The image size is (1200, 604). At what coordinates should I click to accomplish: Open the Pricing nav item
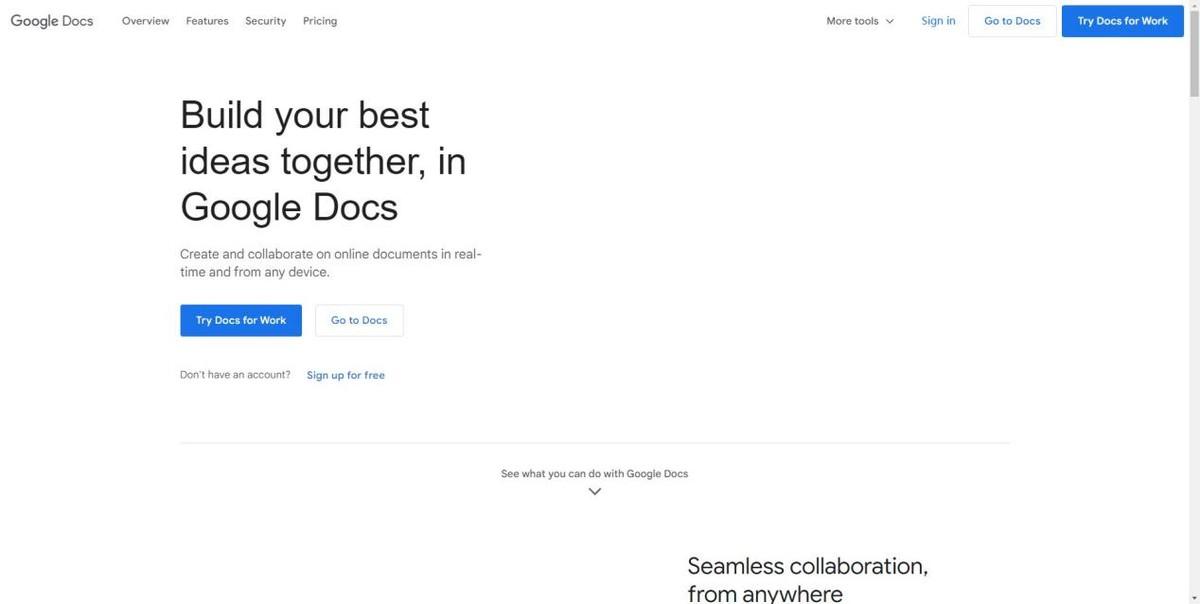click(320, 21)
